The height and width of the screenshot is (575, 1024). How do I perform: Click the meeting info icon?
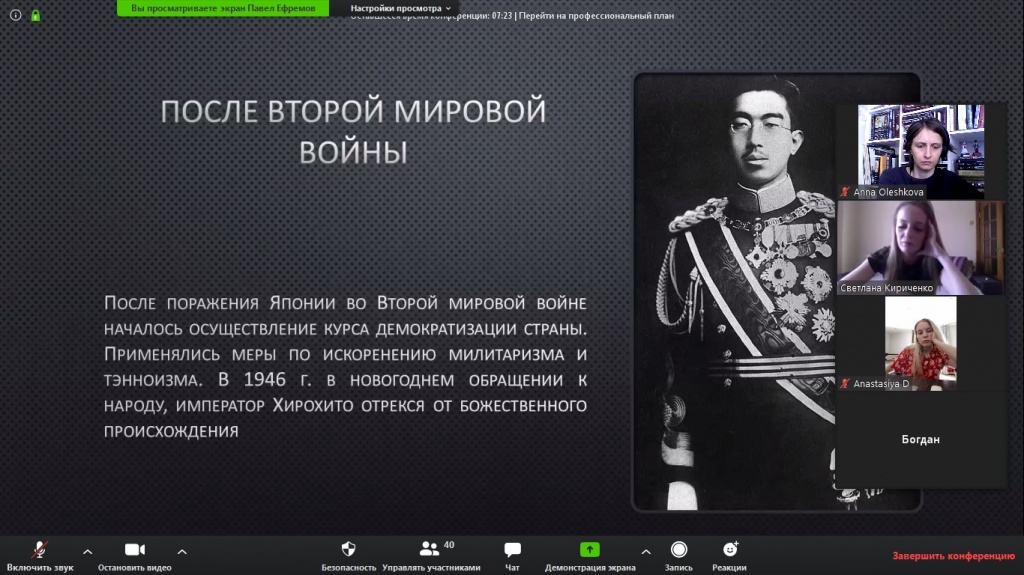[15, 15]
